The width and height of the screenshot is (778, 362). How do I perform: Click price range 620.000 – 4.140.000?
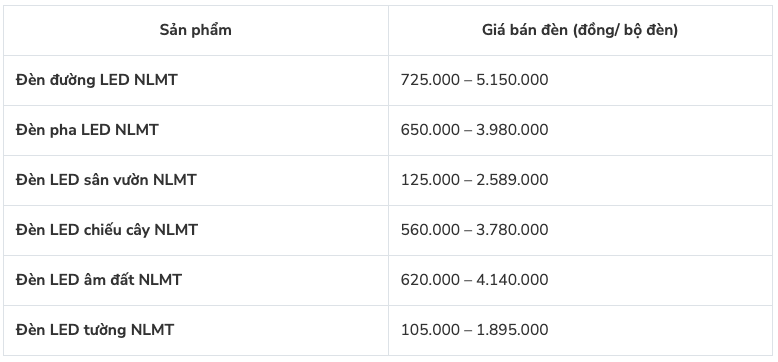coord(474,280)
